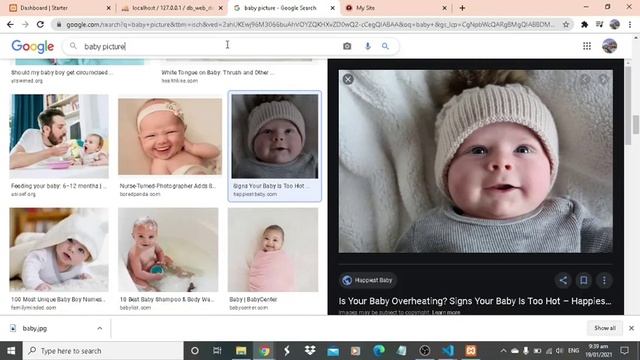Click the Signs Your Baby Is Too Hot caption
Viewport: 640px width, 360px height.
click(x=271, y=186)
